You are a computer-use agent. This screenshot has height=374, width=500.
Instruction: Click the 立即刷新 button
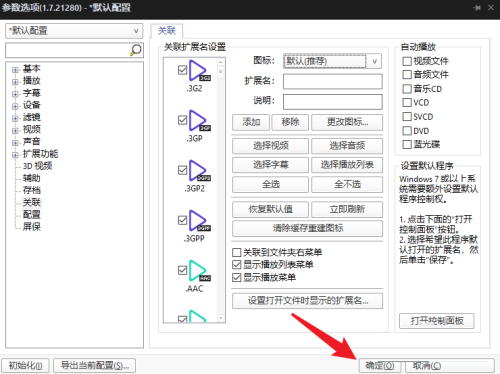347,209
